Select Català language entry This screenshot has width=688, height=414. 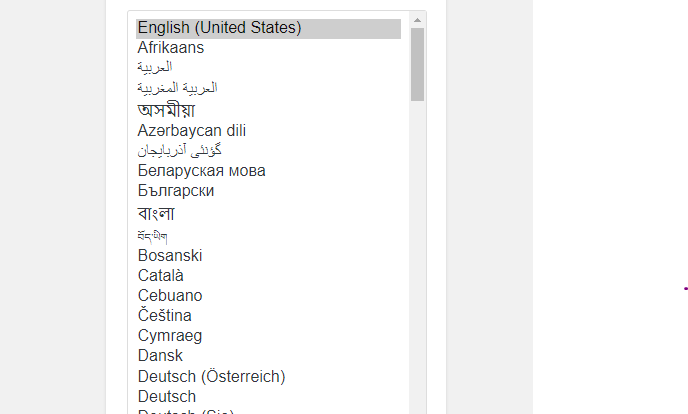pyautogui.click(x=268, y=276)
